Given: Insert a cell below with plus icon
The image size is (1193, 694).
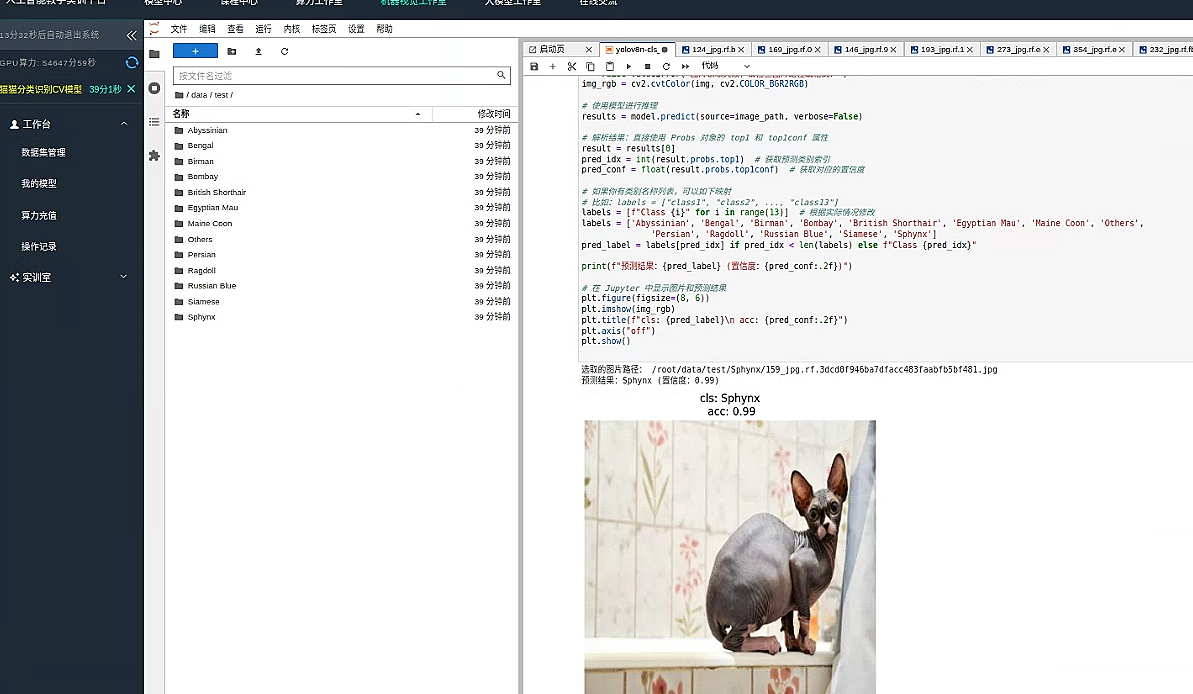Looking at the screenshot, I should pos(552,66).
